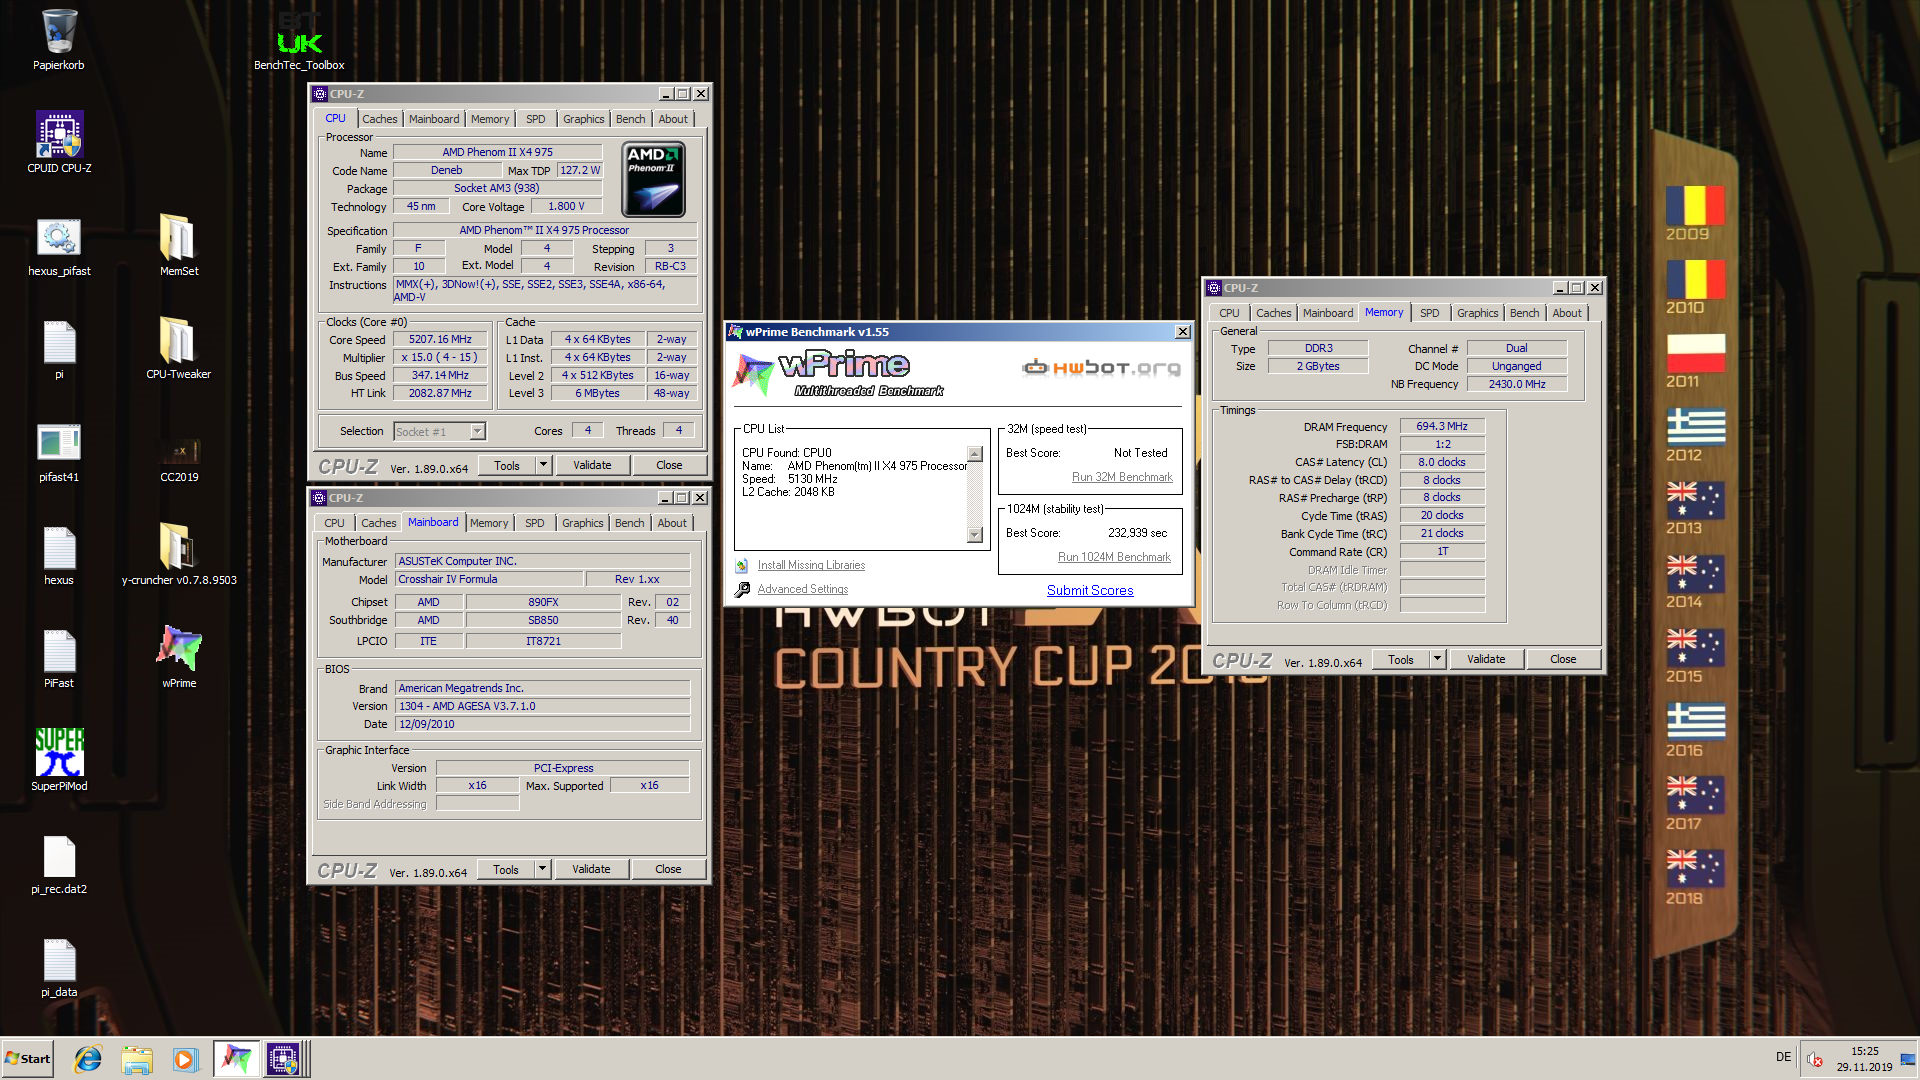Image resolution: width=1920 pixels, height=1080 pixels.
Task: Open the pi file icon
Action: (x=59, y=350)
